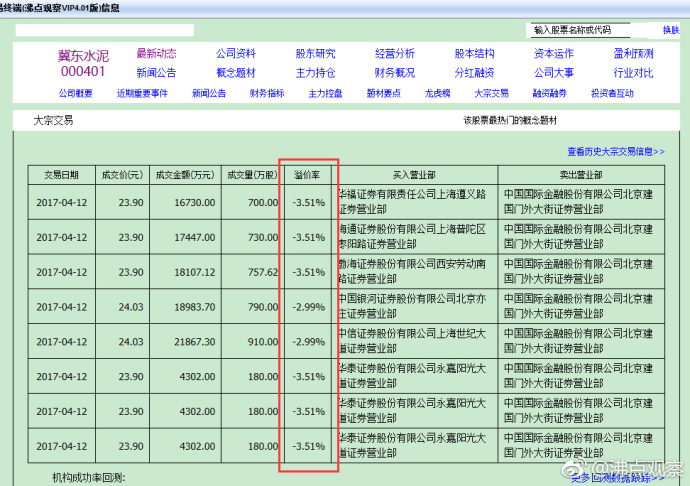
Task: Select the 16730.00 amount cell
Action: tap(185, 202)
